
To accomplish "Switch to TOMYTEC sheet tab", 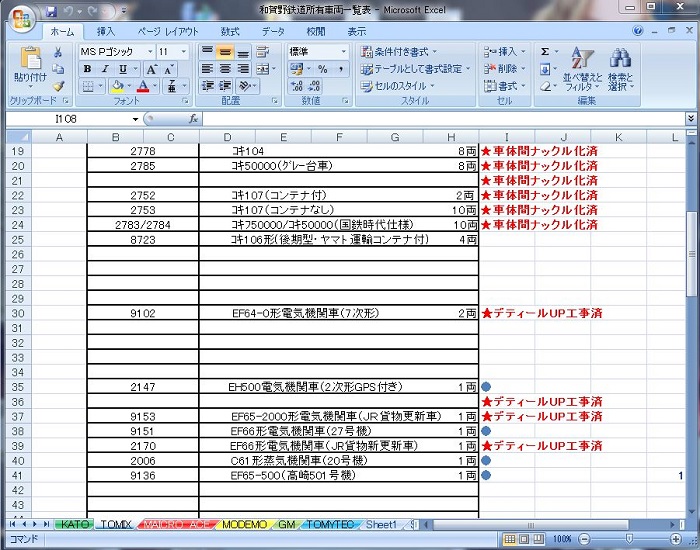I will 330,524.
